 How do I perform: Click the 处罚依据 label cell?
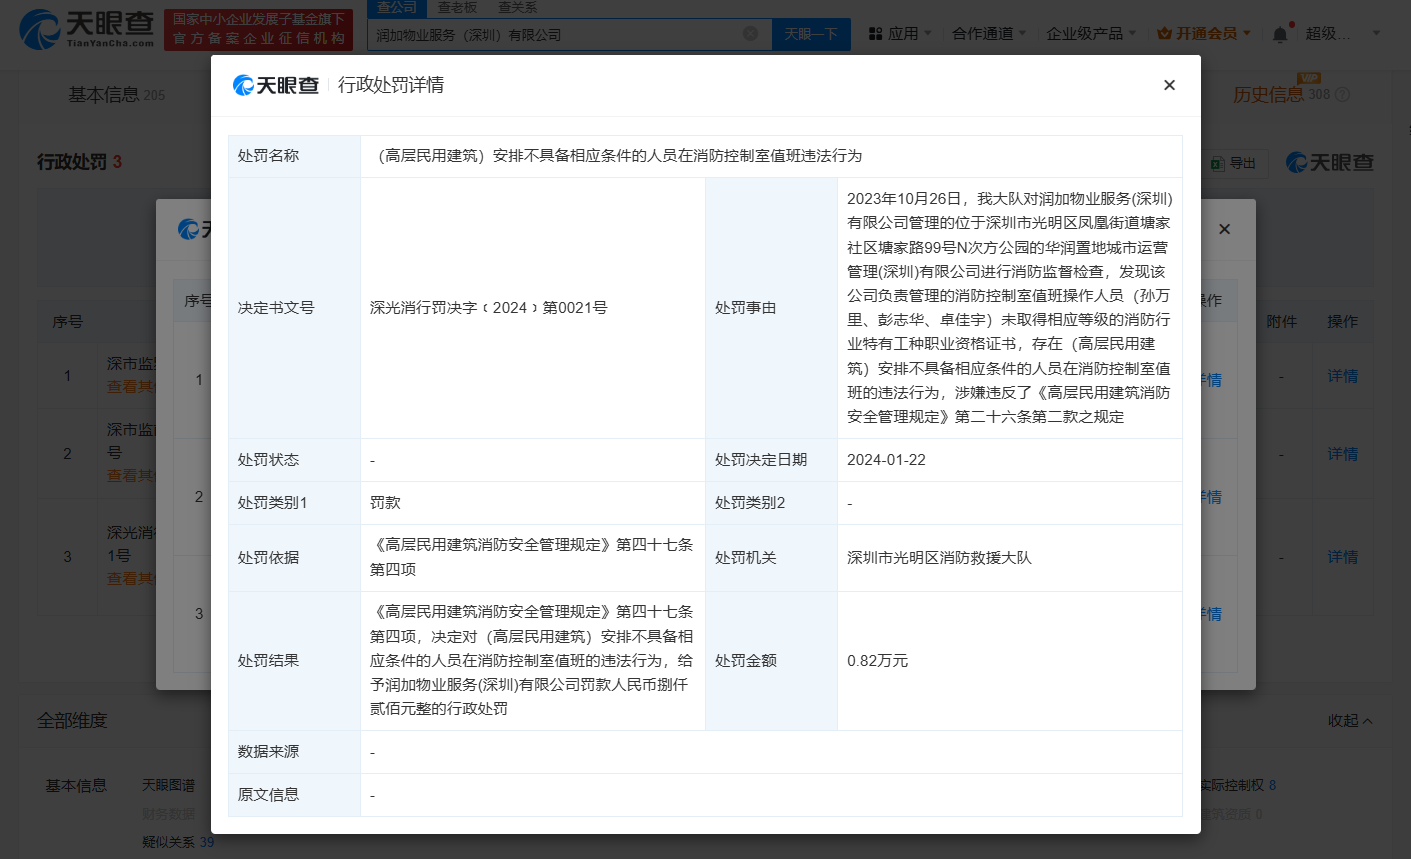click(x=294, y=558)
